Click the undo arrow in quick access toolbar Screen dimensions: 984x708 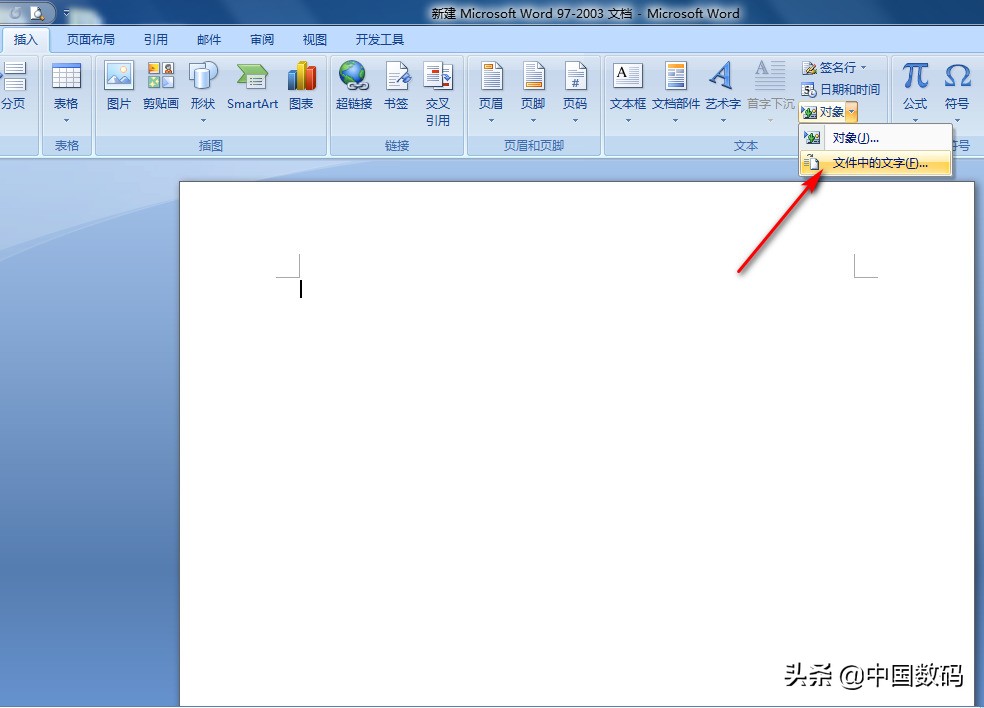(x=16, y=13)
